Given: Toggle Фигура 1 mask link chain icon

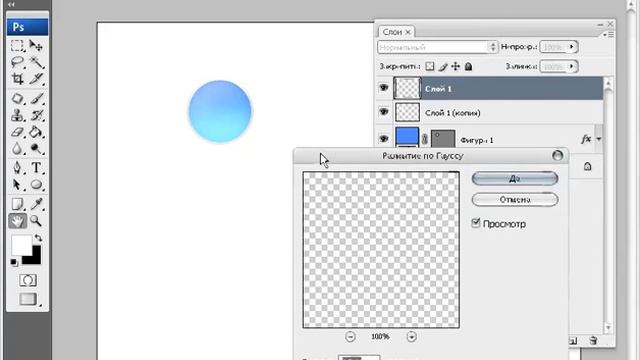Looking at the screenshot, I should click(424, 139).
